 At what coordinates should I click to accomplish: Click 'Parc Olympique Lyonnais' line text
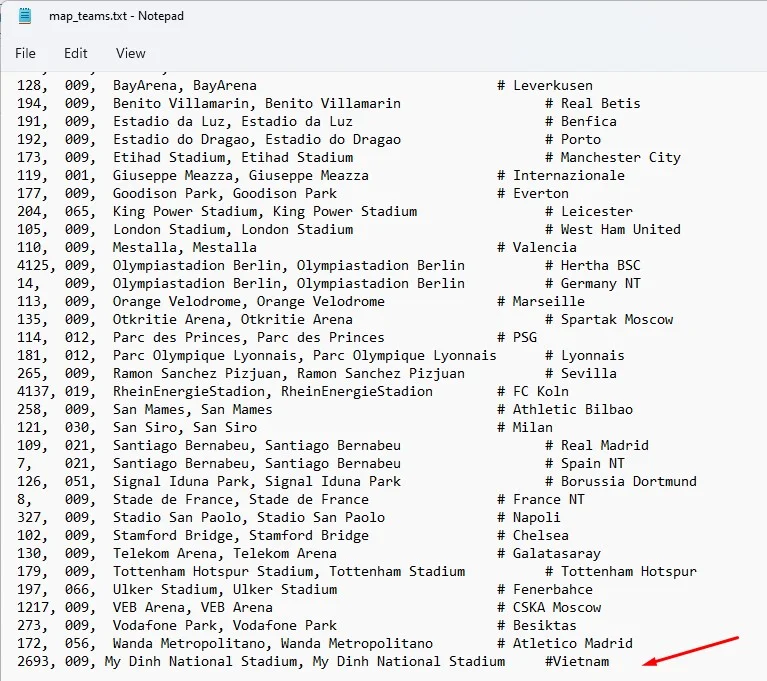(x=305, y=356)
